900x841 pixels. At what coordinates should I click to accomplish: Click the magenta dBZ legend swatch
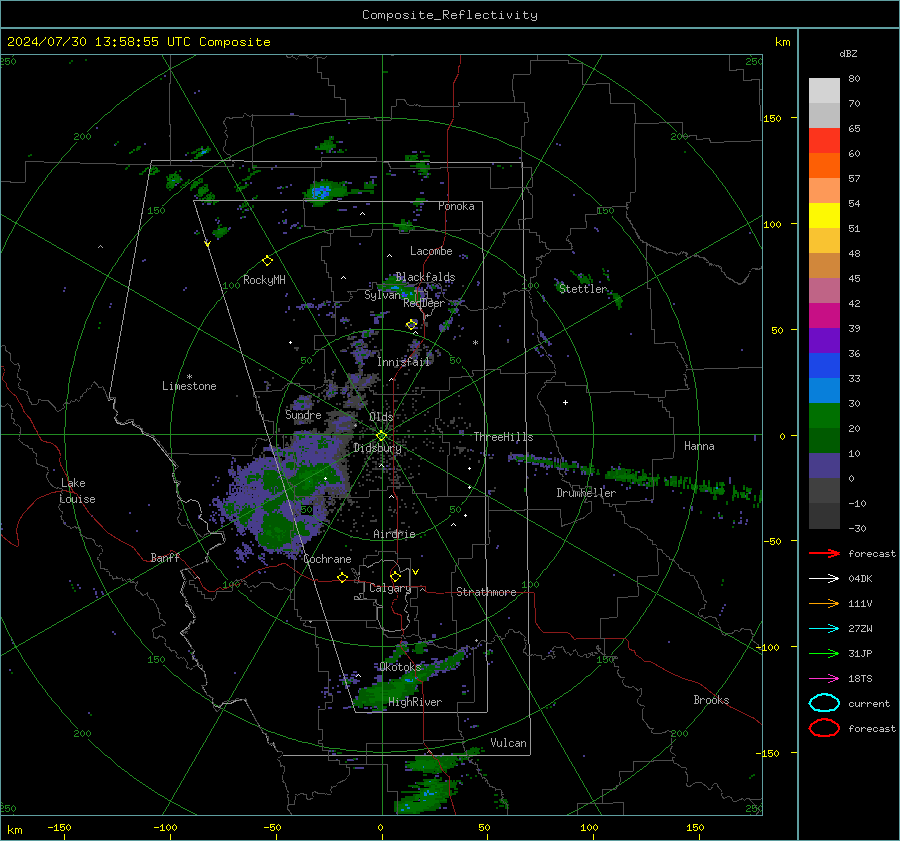coord(824,315)
